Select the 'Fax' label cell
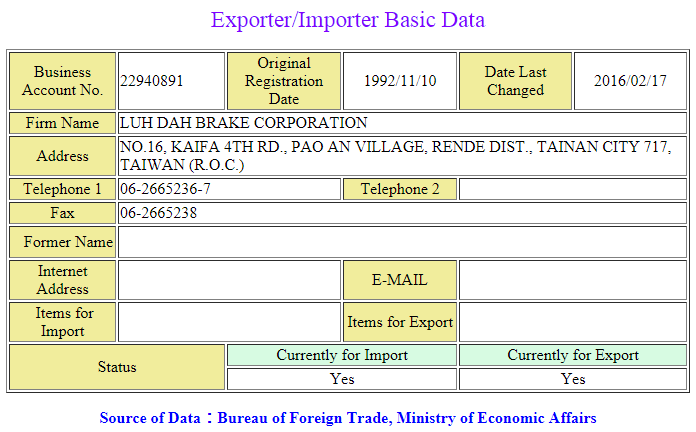This screenshot has width=696, height=432. (63, 213)
